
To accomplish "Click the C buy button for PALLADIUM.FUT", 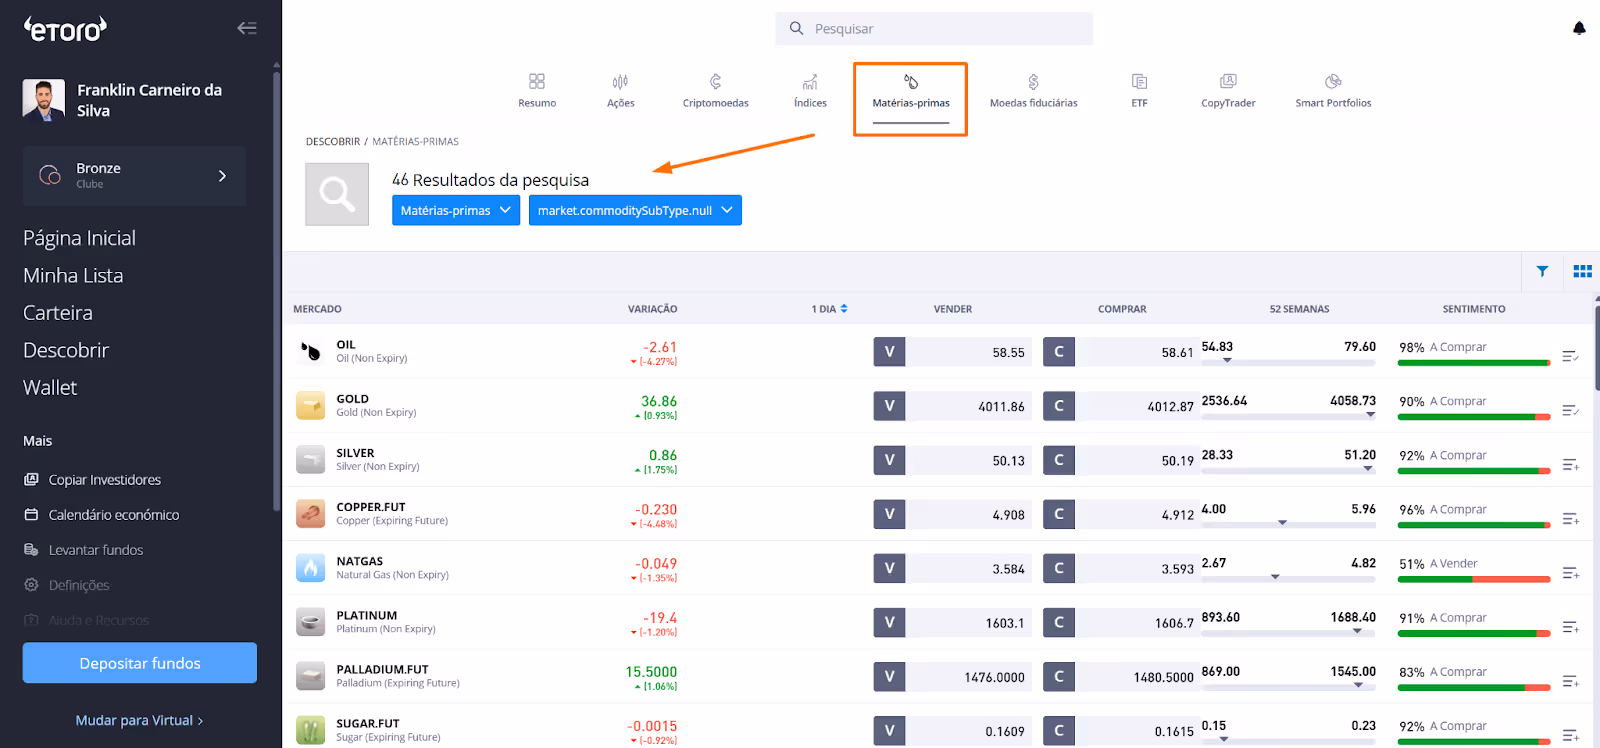I will 1059,676.
